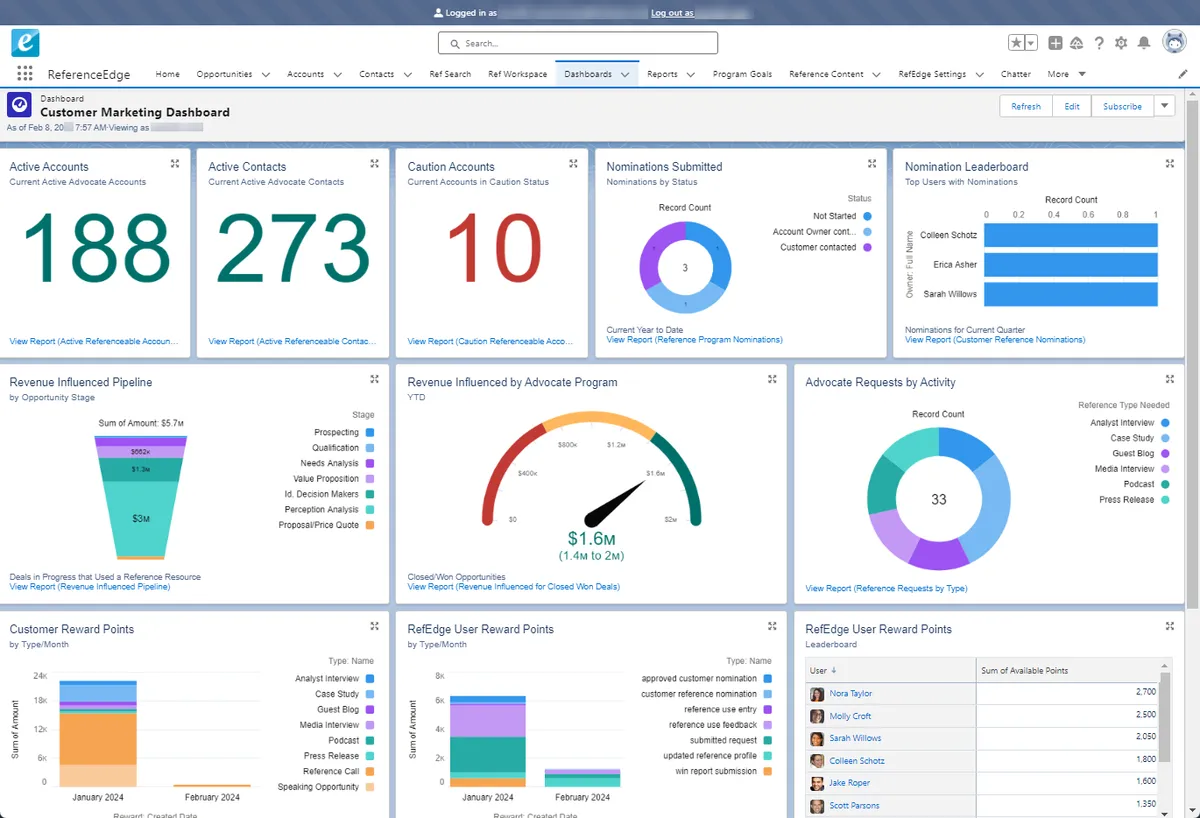Expand the Nomination Leaderboard widget
Screen dimensions: 1200x818
click(1170, 163)
